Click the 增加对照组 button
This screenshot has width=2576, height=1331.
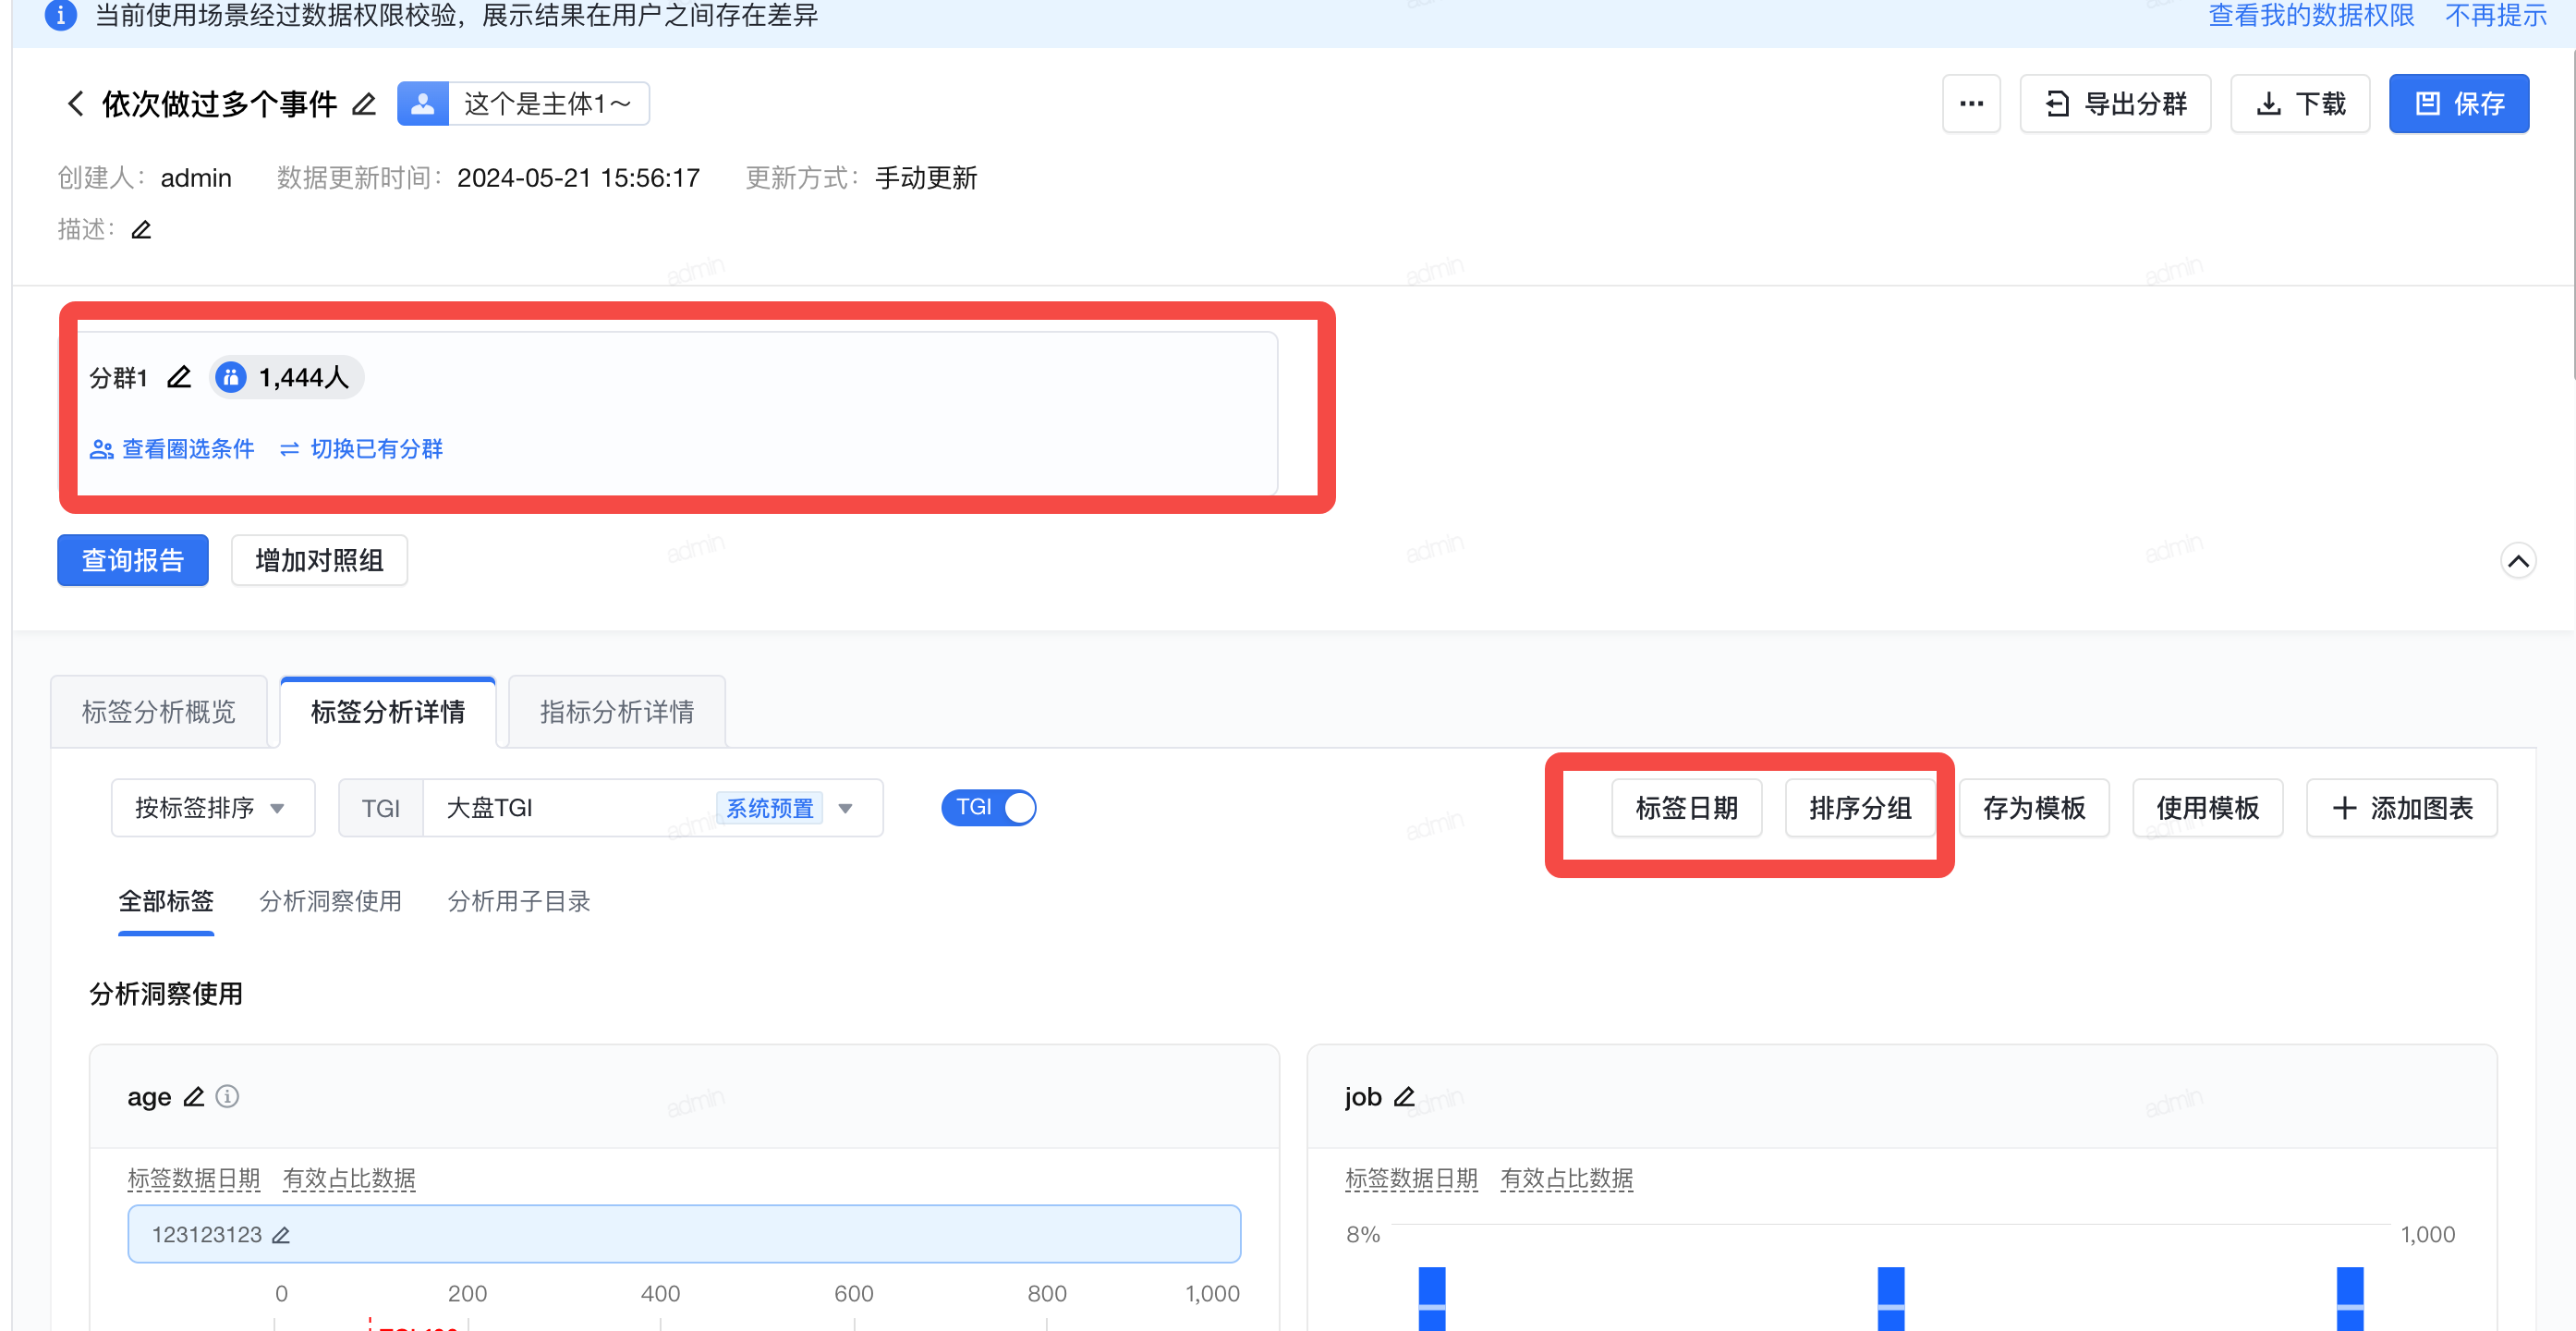click(319, 561)
